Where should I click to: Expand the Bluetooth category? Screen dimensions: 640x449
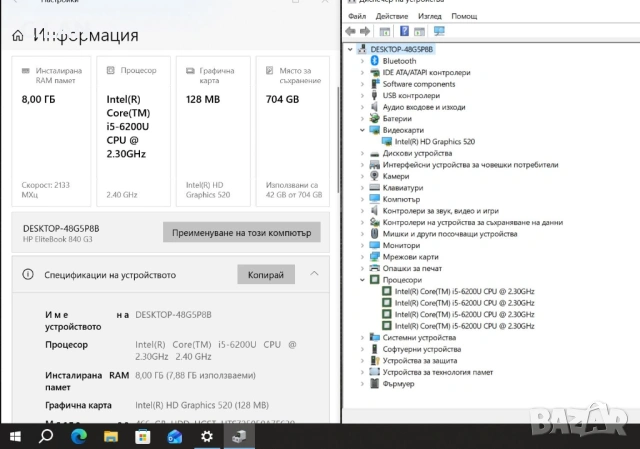(x=362, y=61)
